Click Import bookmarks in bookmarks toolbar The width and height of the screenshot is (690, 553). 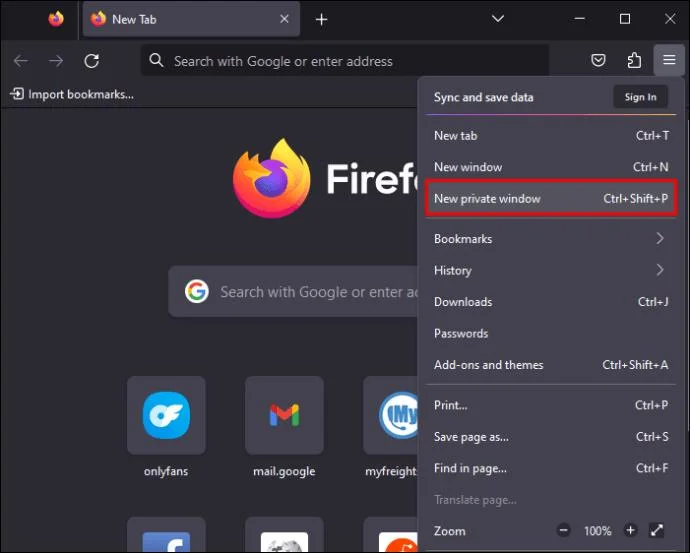click(x=72, y=94)
